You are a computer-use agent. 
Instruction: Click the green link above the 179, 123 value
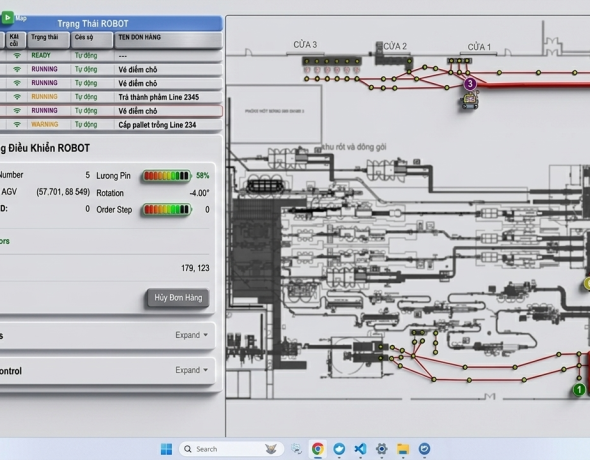[5, 241]
